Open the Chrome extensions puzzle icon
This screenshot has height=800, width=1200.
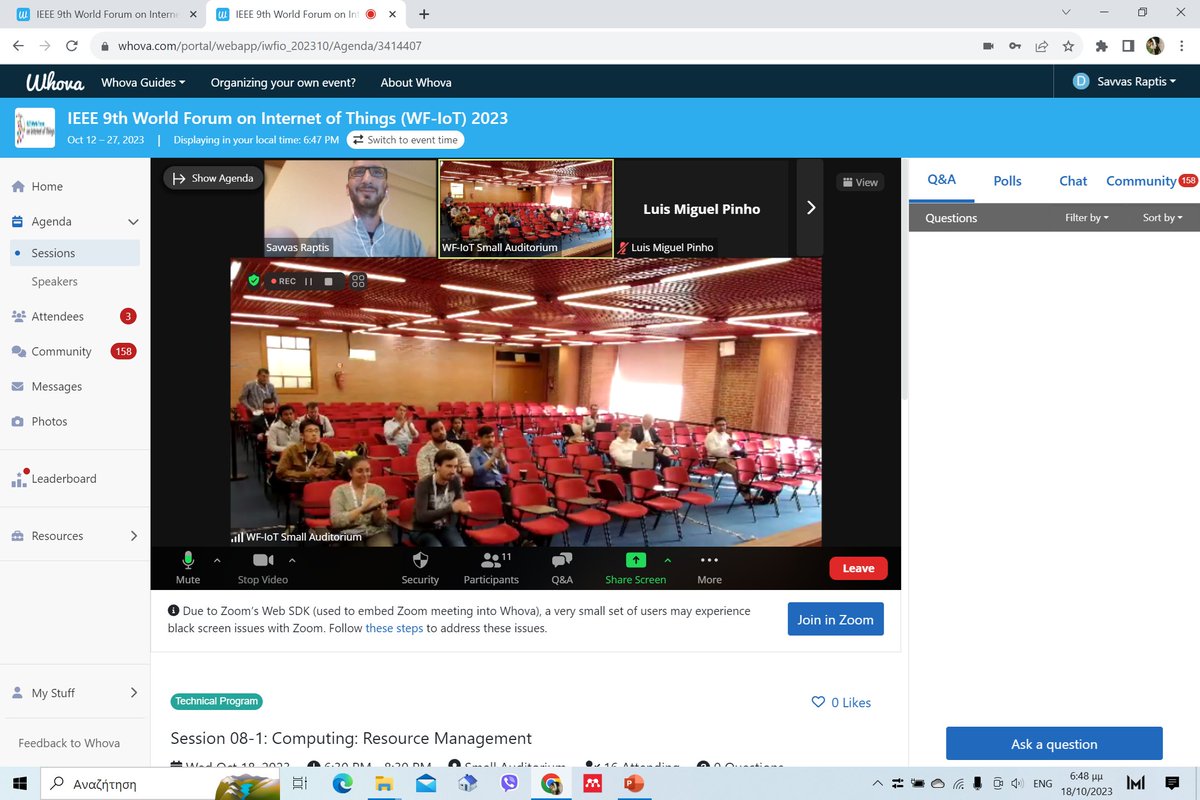[1102, 46]
